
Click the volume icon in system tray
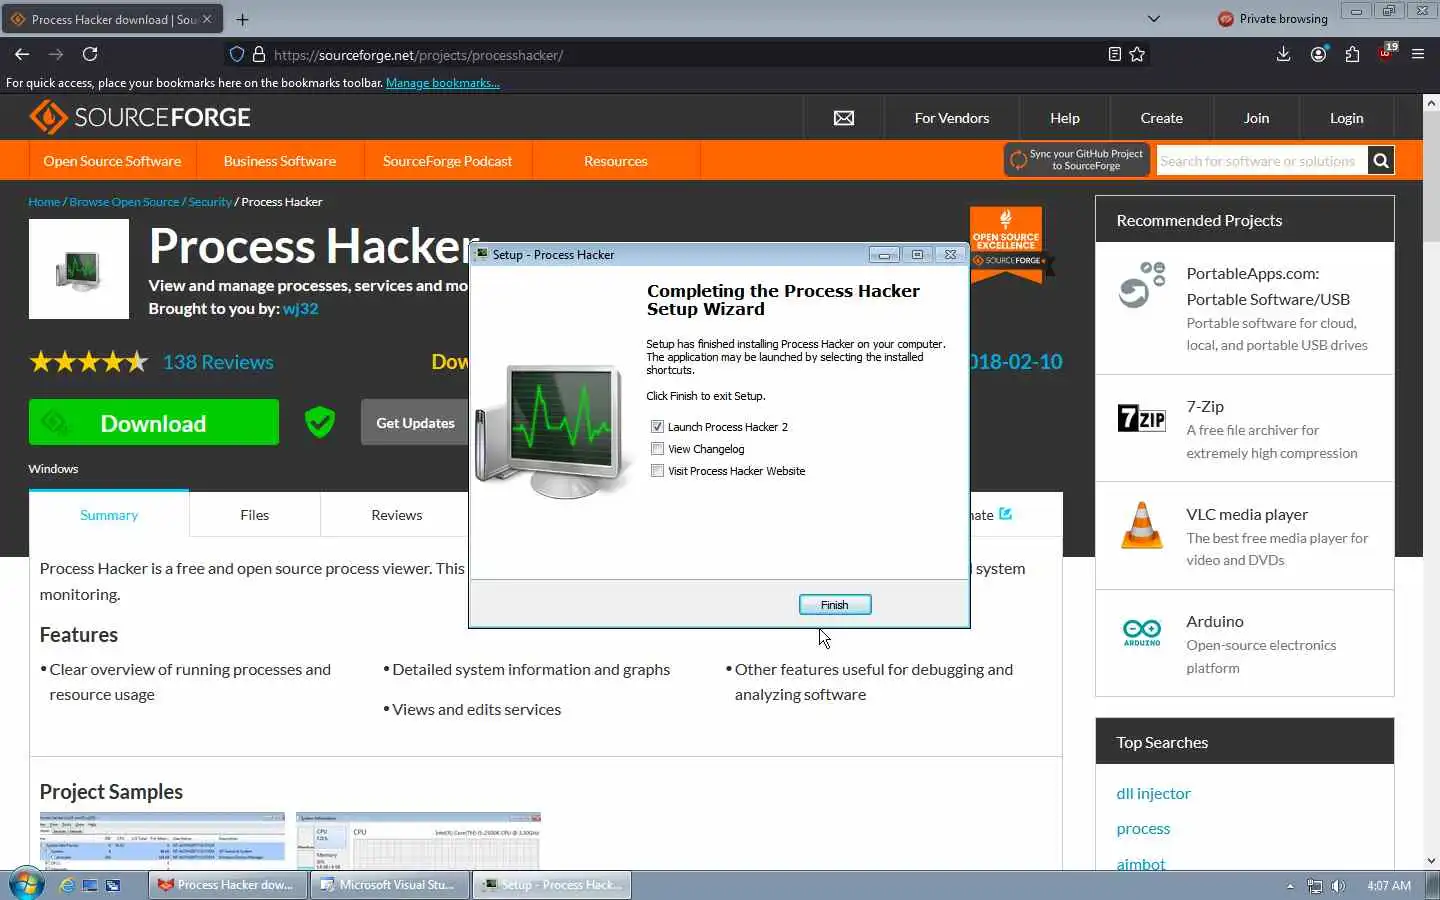pos(1338,886)
